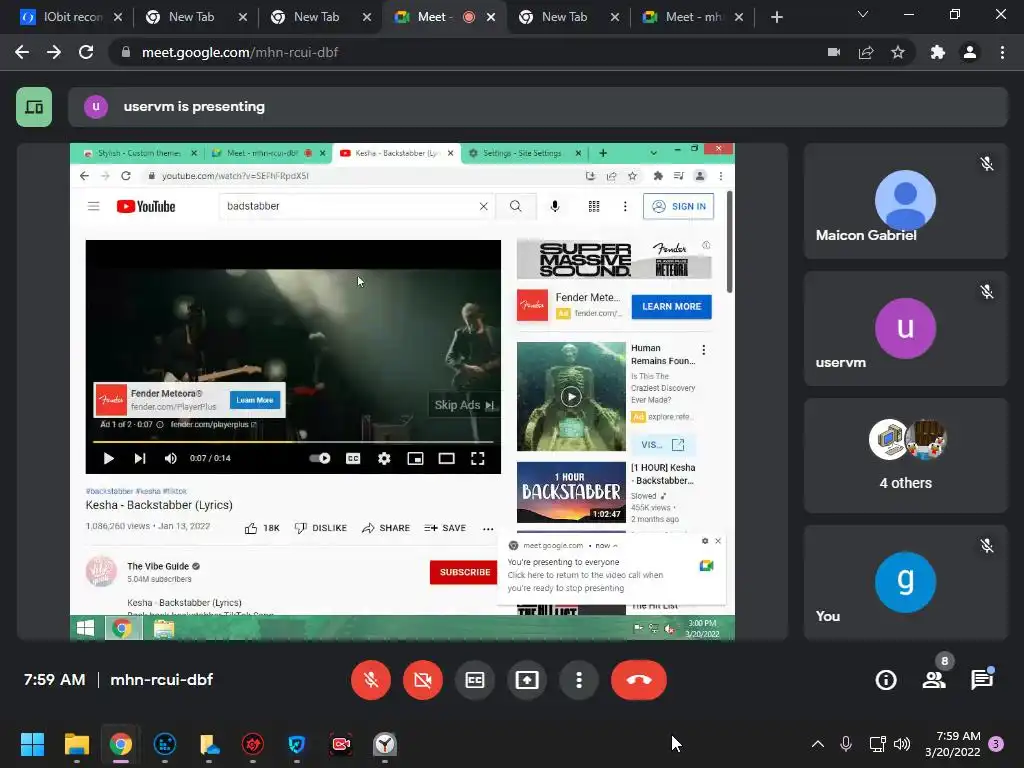The height and width of the screenshot is (768, 1024).
Task: Open File Explorer from taskbar
Action: coord(76,744)
